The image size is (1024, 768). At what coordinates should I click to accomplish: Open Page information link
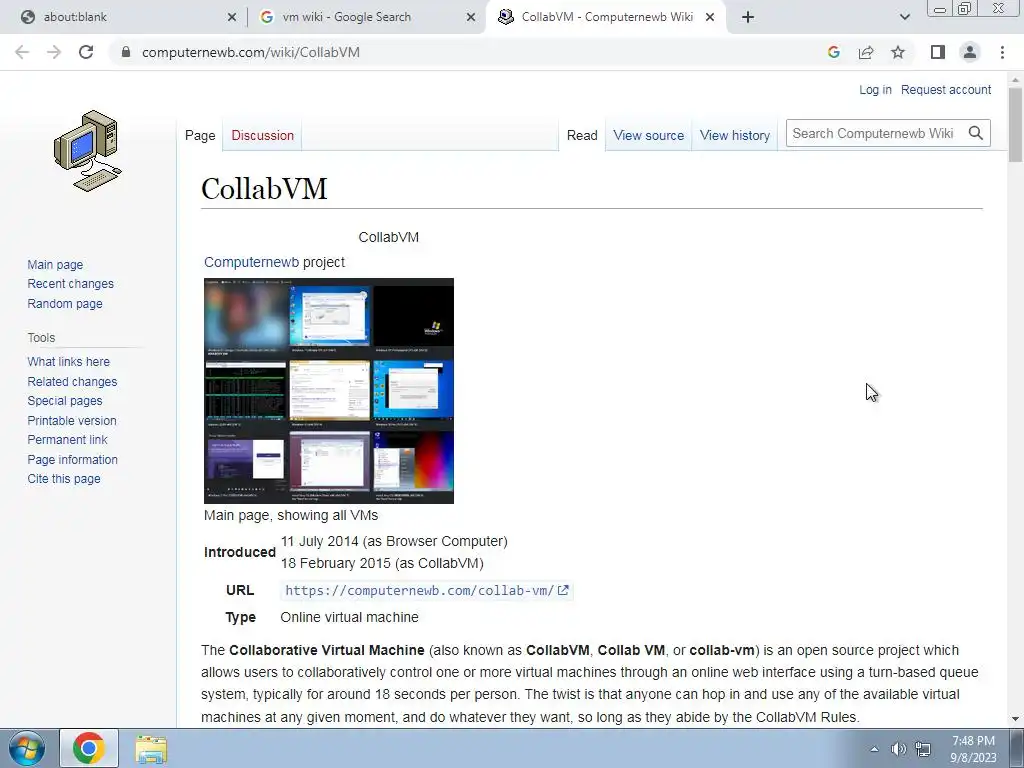tap(72, 459)
